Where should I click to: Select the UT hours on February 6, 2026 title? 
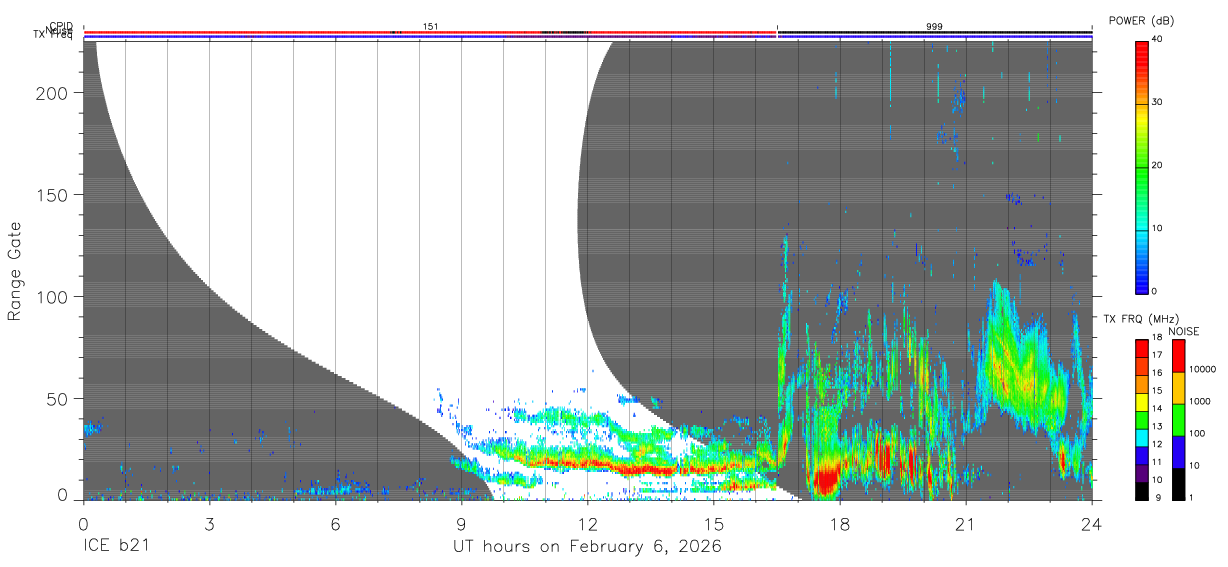point(587,546)
